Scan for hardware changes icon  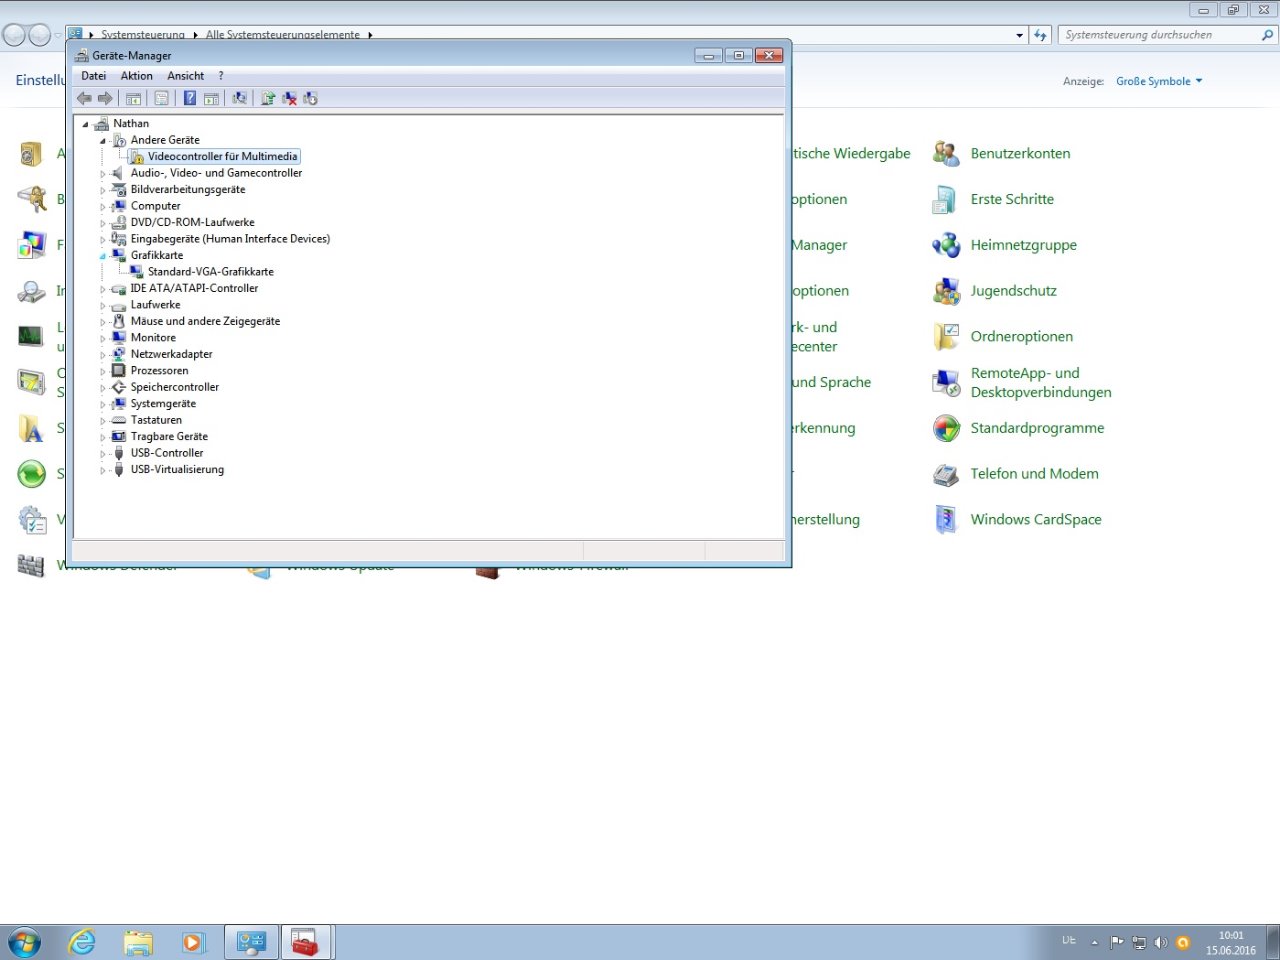pos(239,98)
